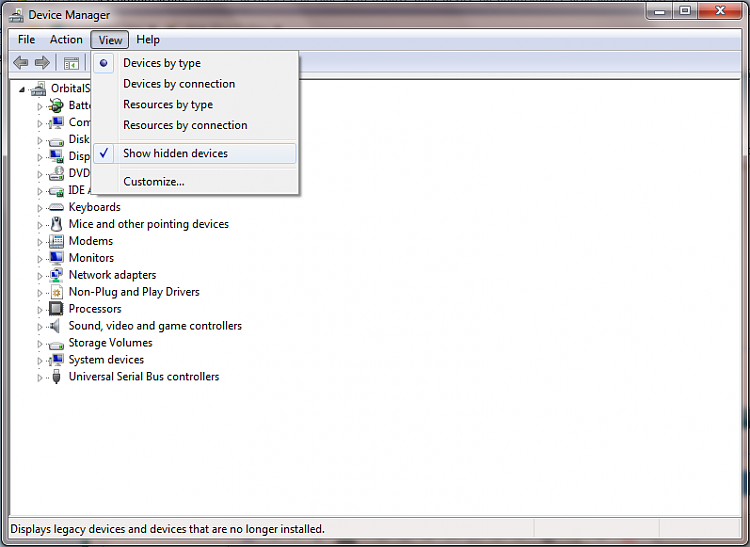The image size is (750, 547).
Task: Collapse the OrbitalS root computer node
Action: click(22, 89)
